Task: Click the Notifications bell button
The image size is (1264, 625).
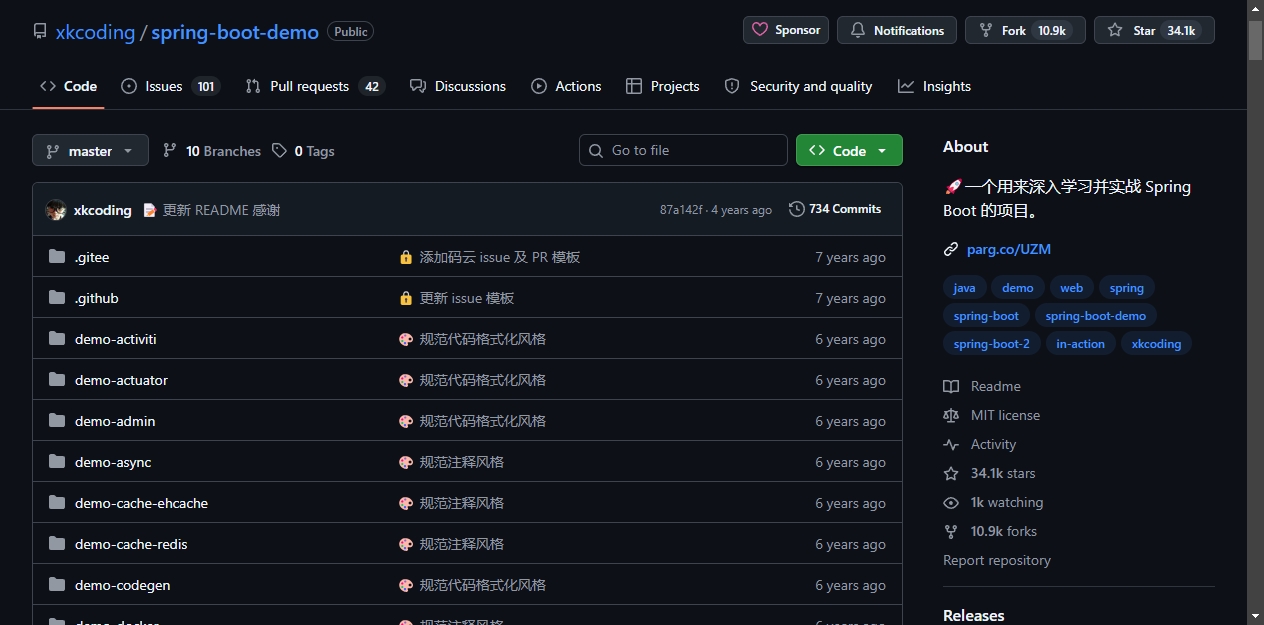Action: pos(897,30)
